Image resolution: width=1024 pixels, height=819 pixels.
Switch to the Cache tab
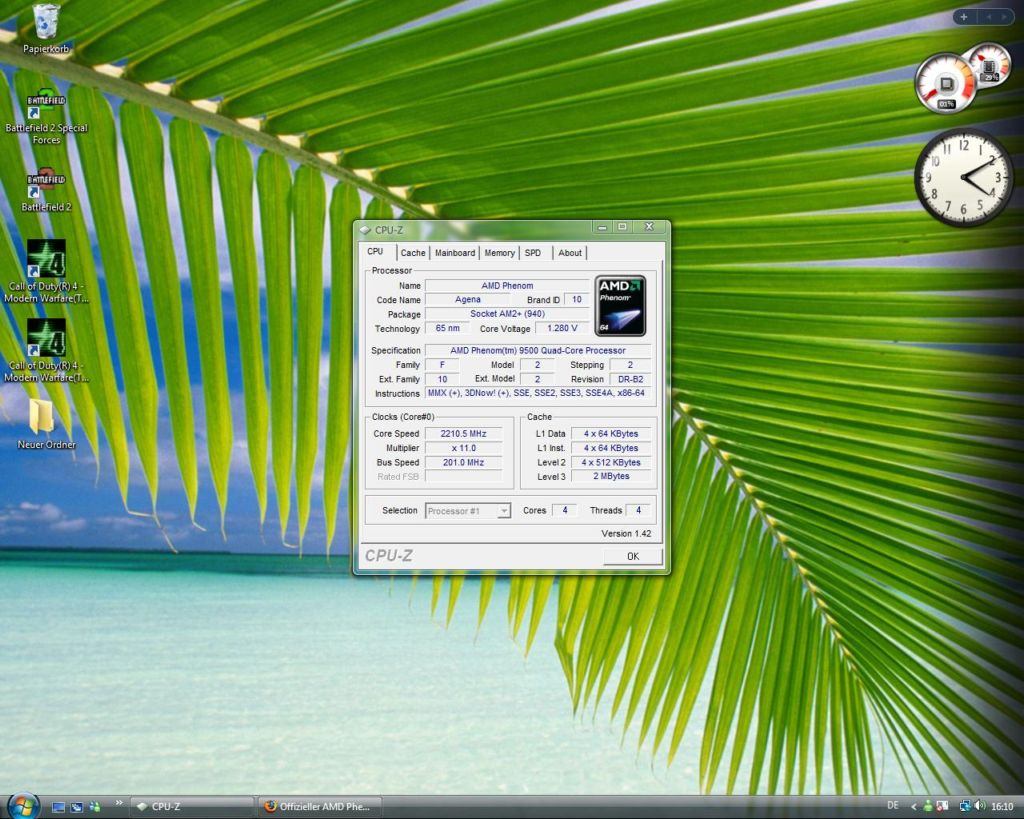coord(413,253)
